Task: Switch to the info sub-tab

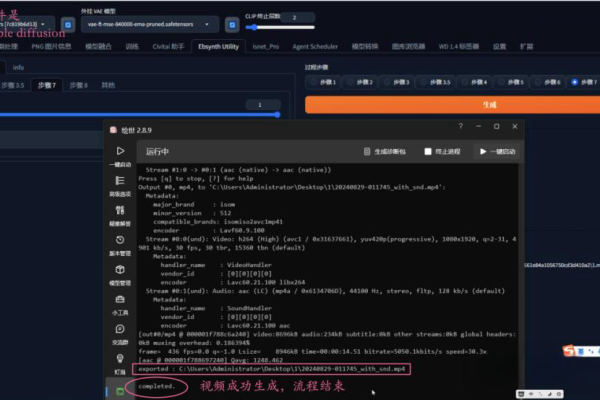Action: (x=18, y=67)
